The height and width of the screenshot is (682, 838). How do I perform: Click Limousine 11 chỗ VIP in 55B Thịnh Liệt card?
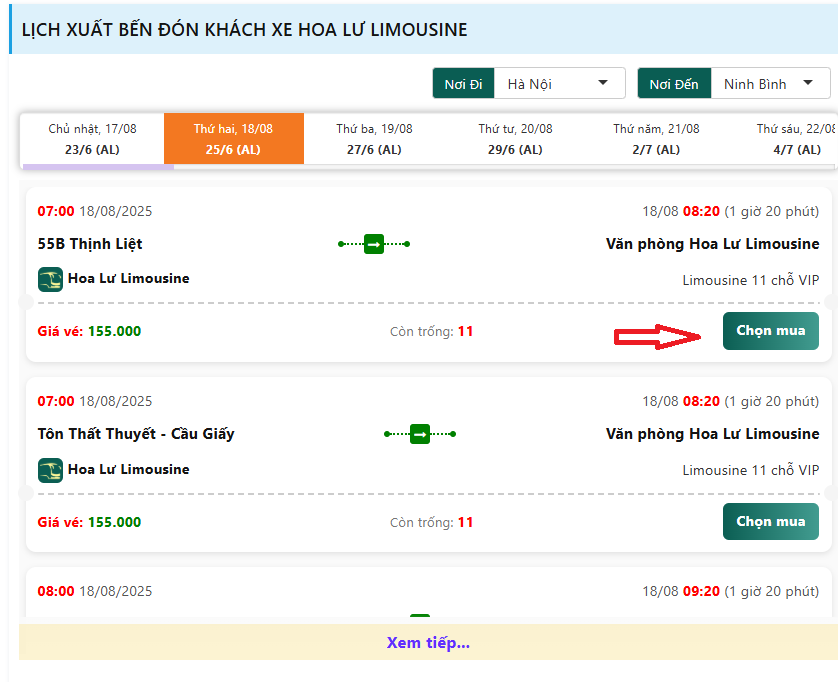tap(750, 280)
